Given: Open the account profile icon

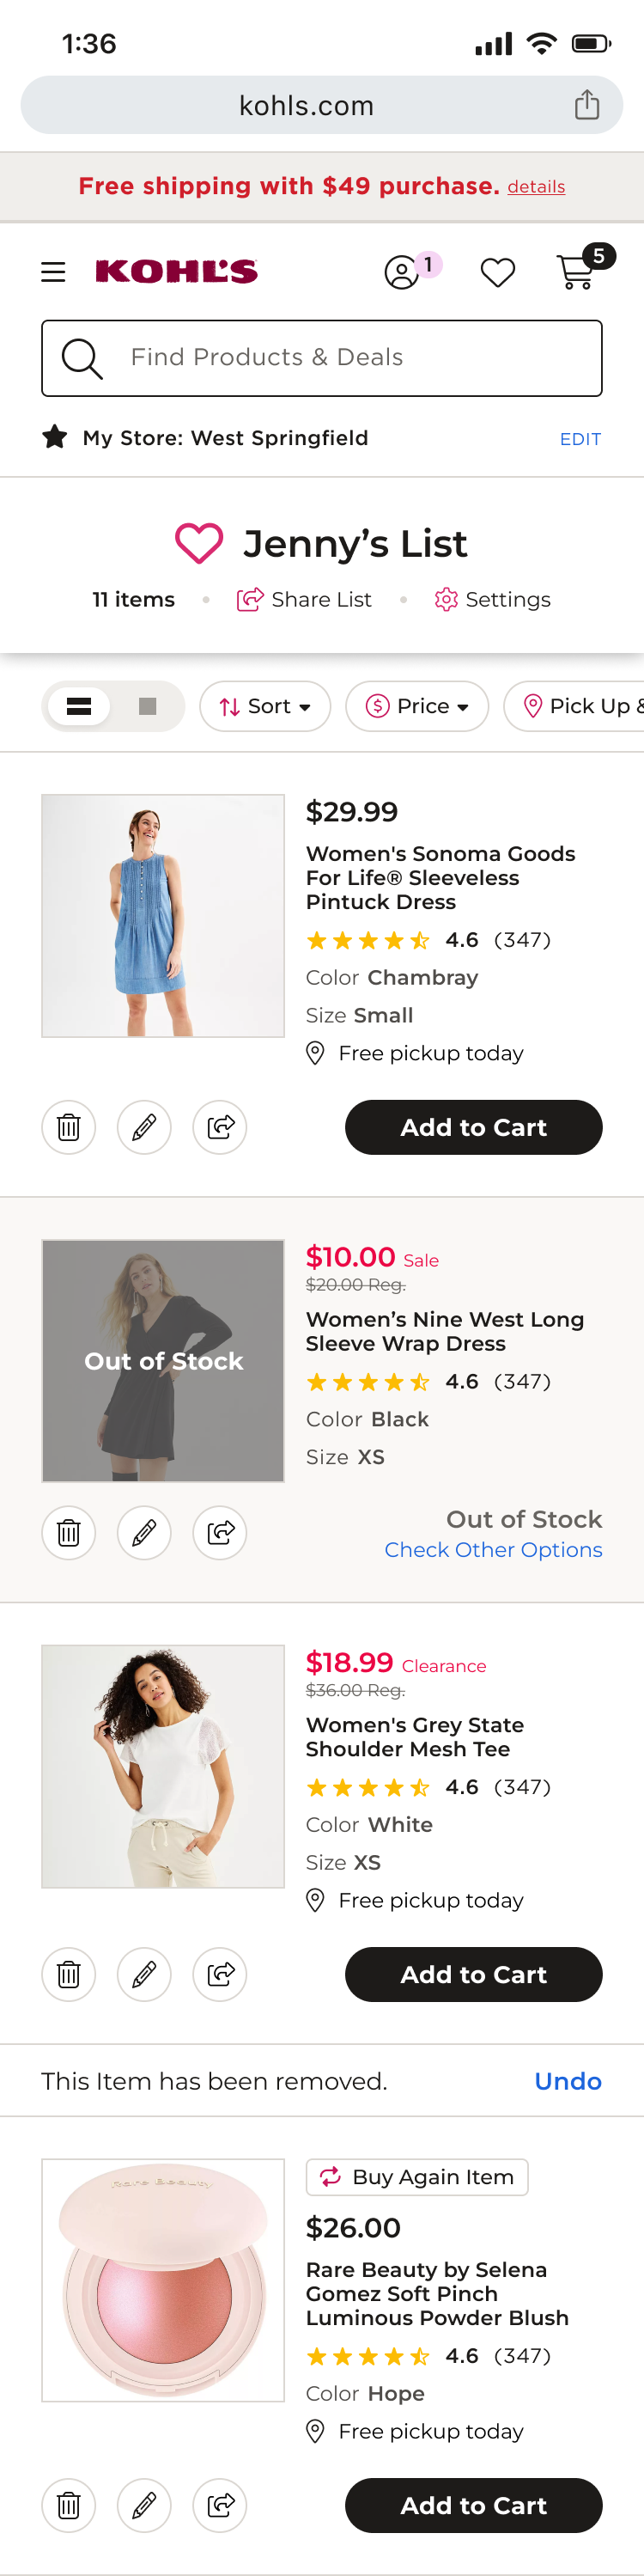Looking at the screenshot, I should (401, 272).
